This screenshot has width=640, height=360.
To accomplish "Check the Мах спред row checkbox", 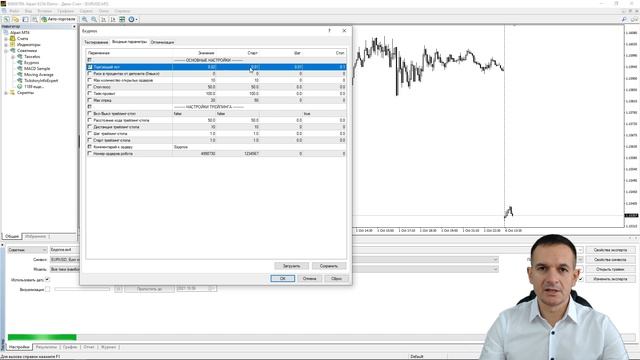I will pos(89,100).
